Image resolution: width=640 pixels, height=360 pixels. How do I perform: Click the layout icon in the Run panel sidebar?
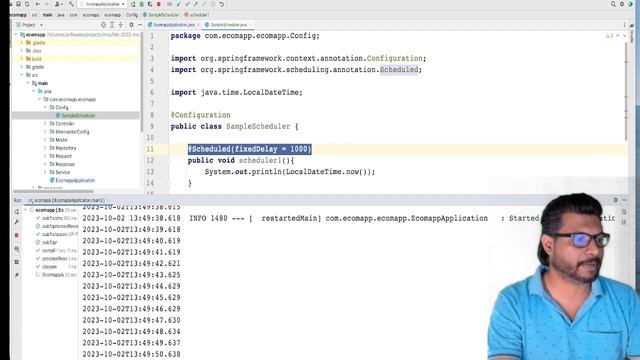[x=17, y=262]
